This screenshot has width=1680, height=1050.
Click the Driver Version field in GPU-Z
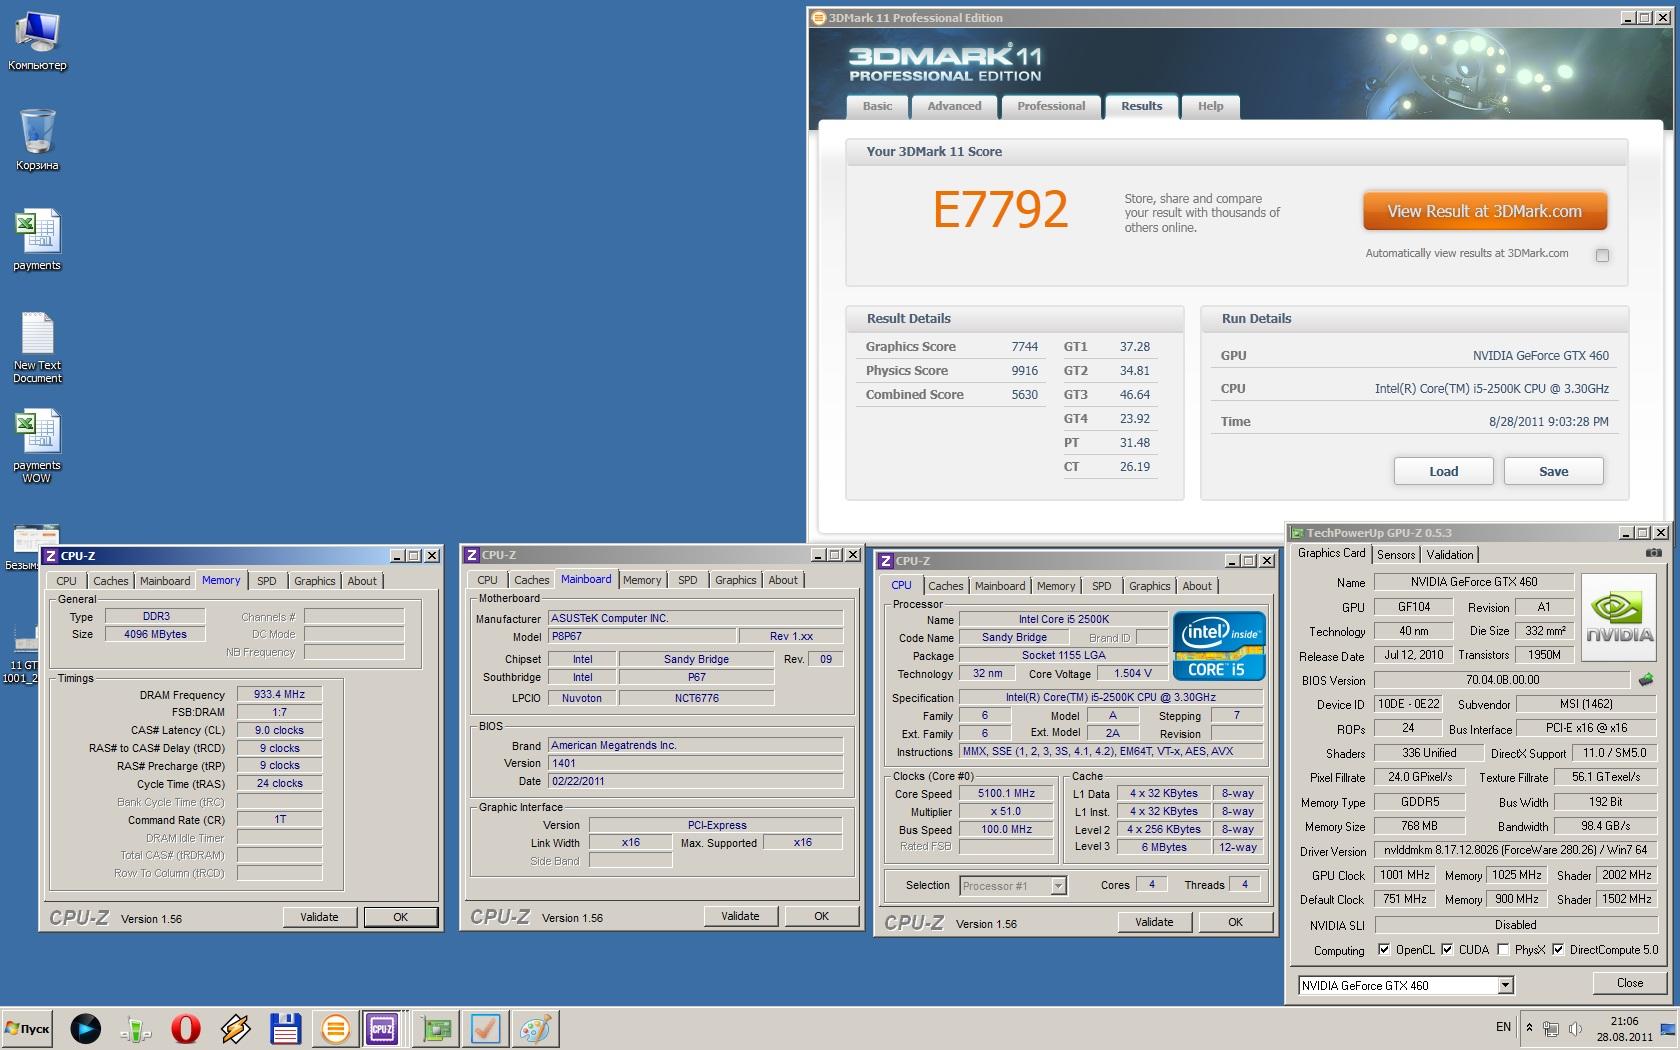tap(1515, 851)
